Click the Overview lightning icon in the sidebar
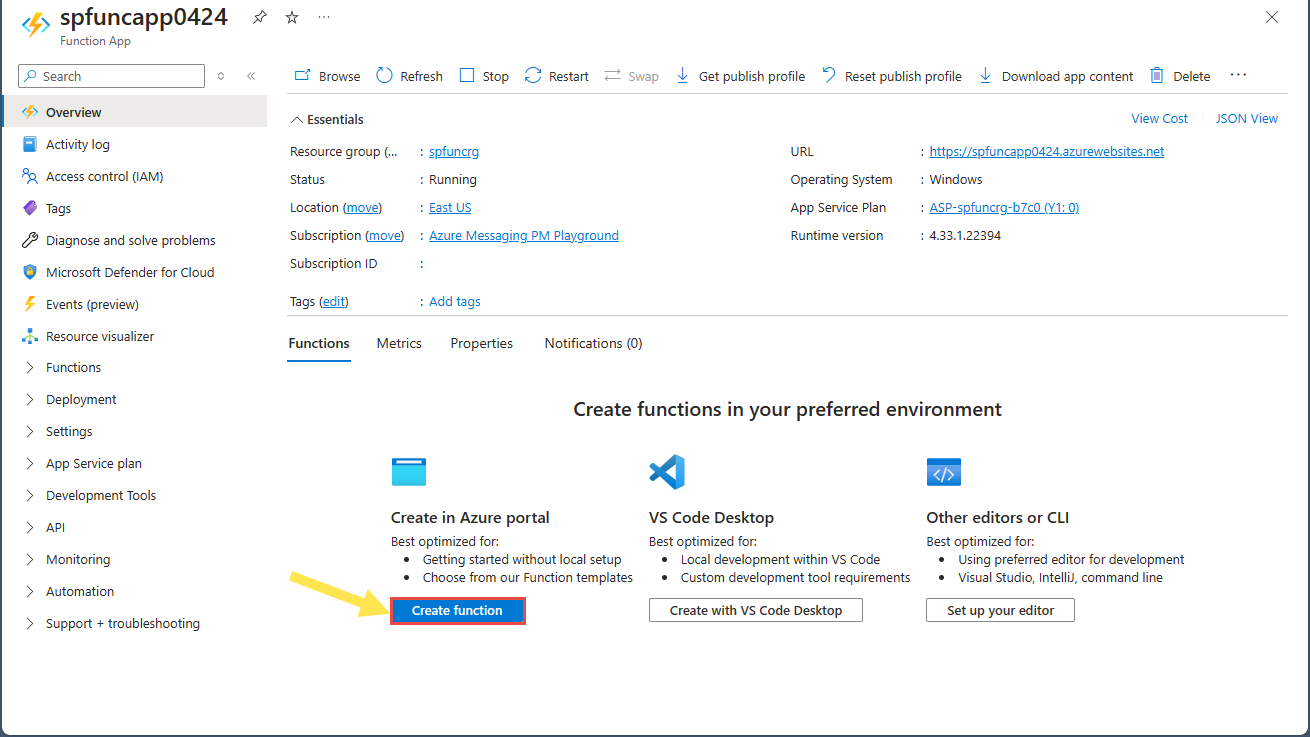This screenshot has height=737, width=1310. 30,112
